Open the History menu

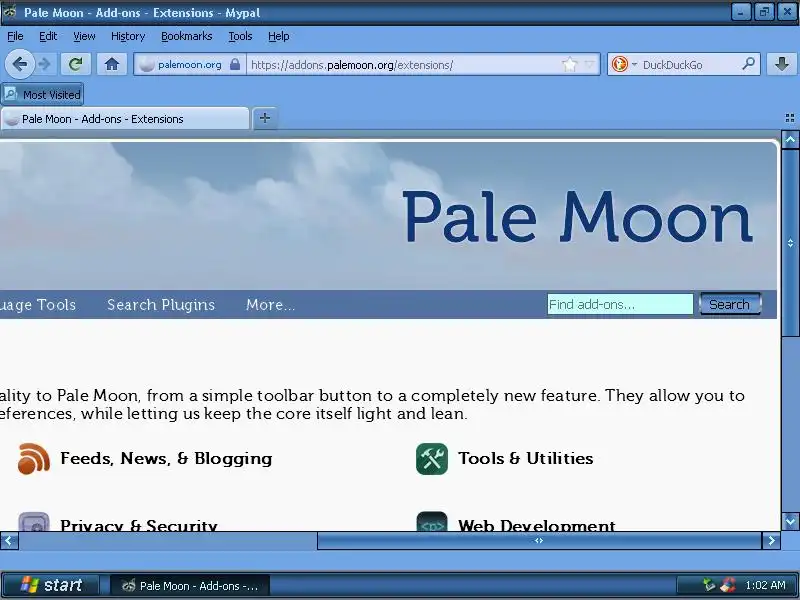tap(128, 36)
